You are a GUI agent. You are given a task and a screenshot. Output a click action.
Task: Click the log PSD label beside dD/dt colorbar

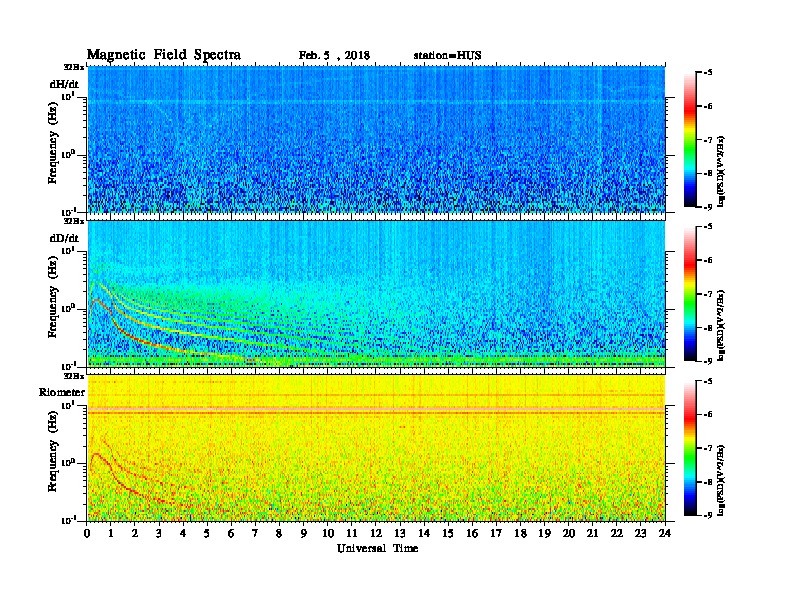[721, 325]
